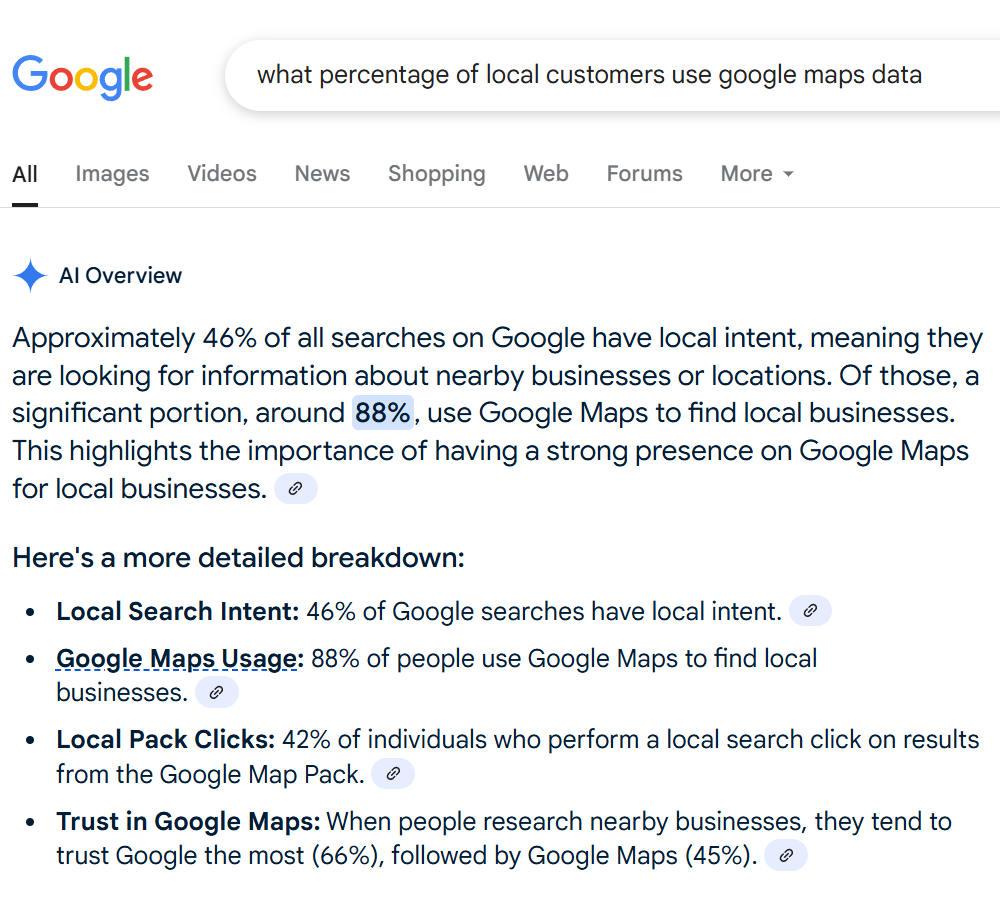The height and width of the screenshot is (921, 1000).
Task: Click the Google logo
Action: pos(83,77)
